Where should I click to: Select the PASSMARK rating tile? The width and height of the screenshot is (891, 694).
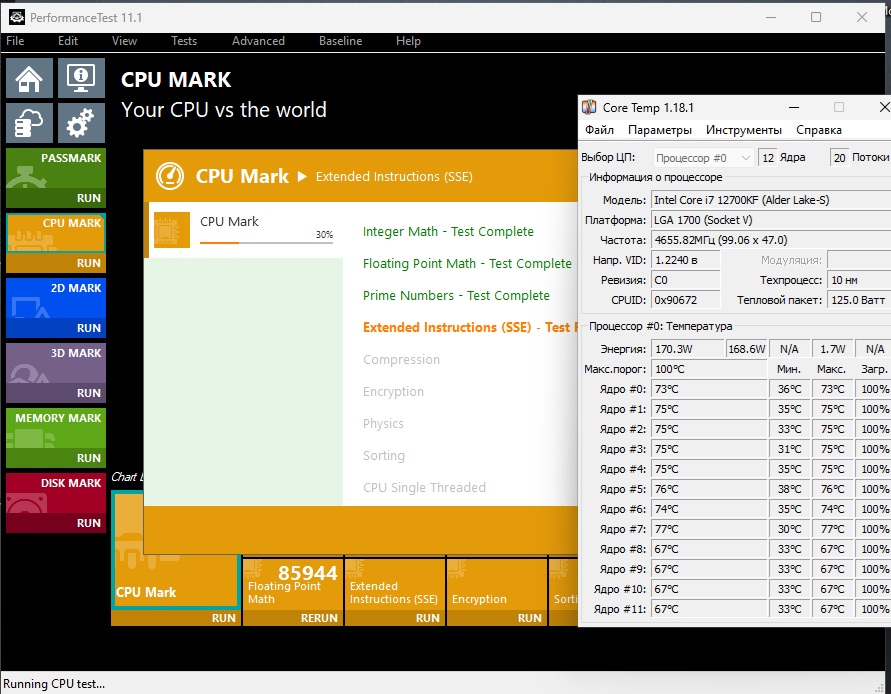tap(55, 170)
